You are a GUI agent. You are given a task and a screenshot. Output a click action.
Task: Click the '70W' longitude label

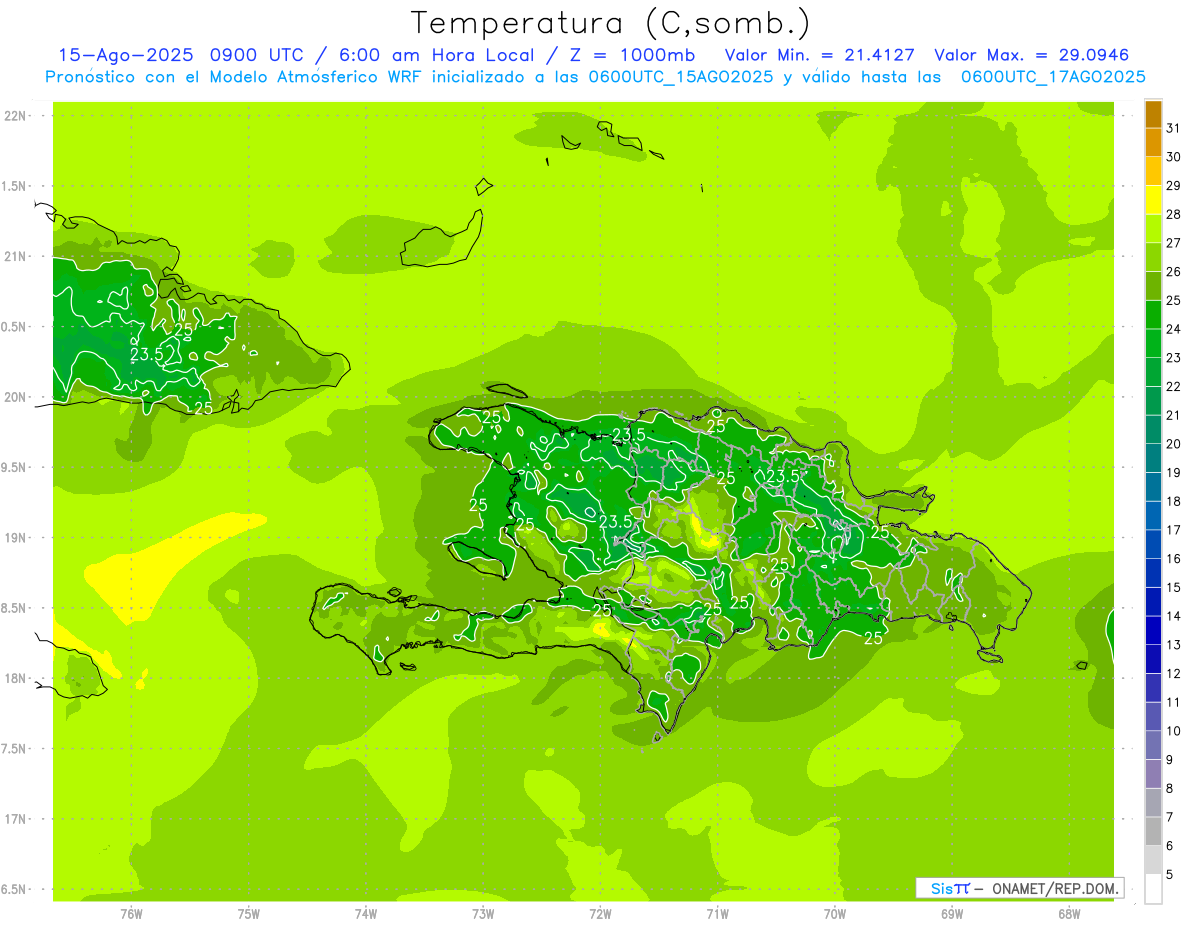[835, 914]
